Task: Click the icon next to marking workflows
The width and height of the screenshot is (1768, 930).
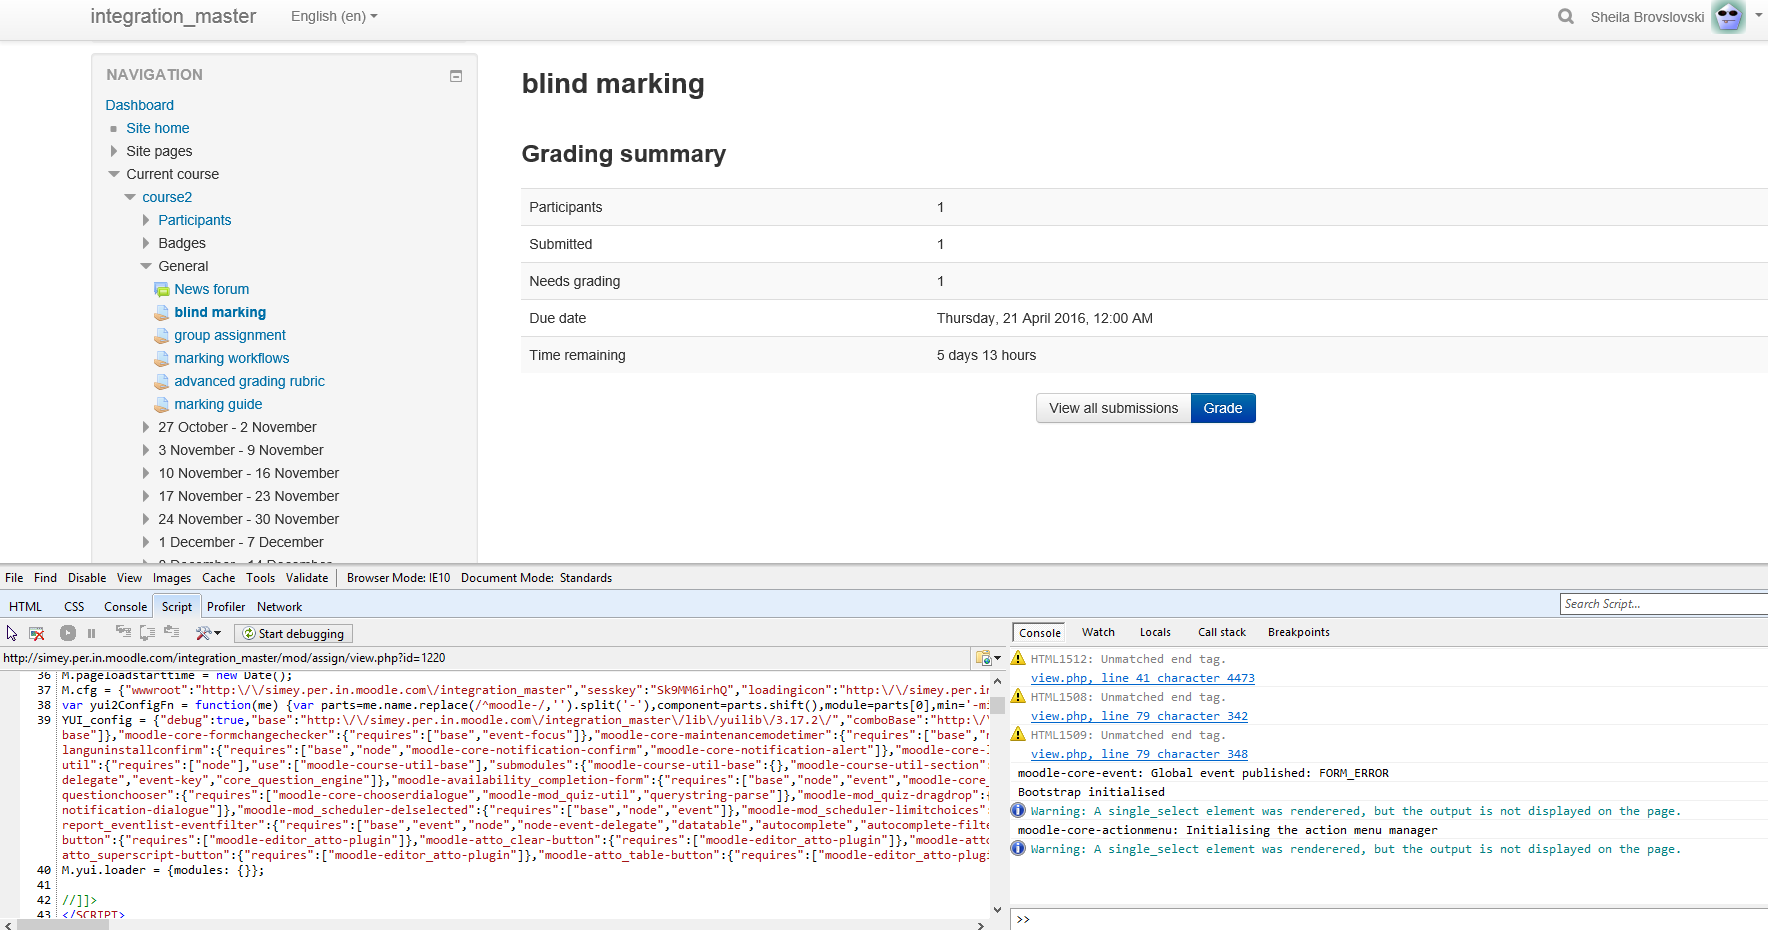Action: click(x=162, y=358)
